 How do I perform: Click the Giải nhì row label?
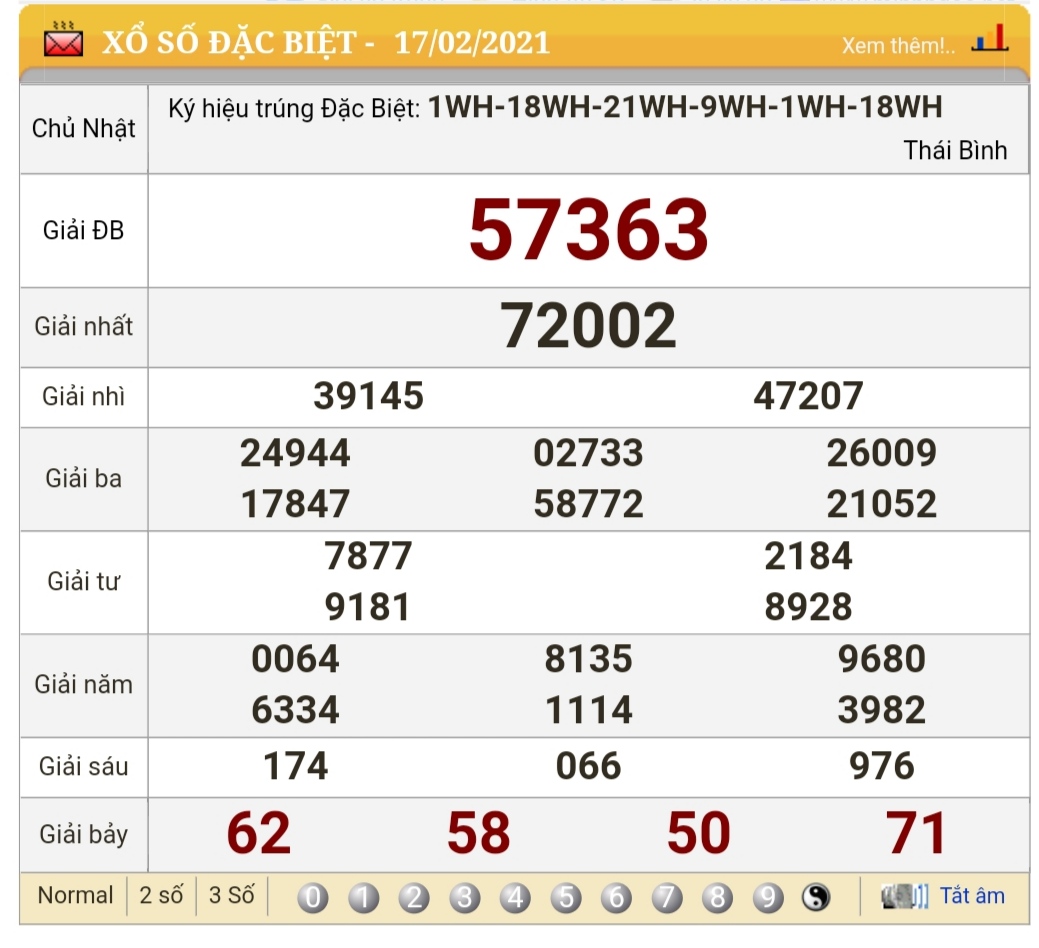pyautogui.click(x=83, y=397)
